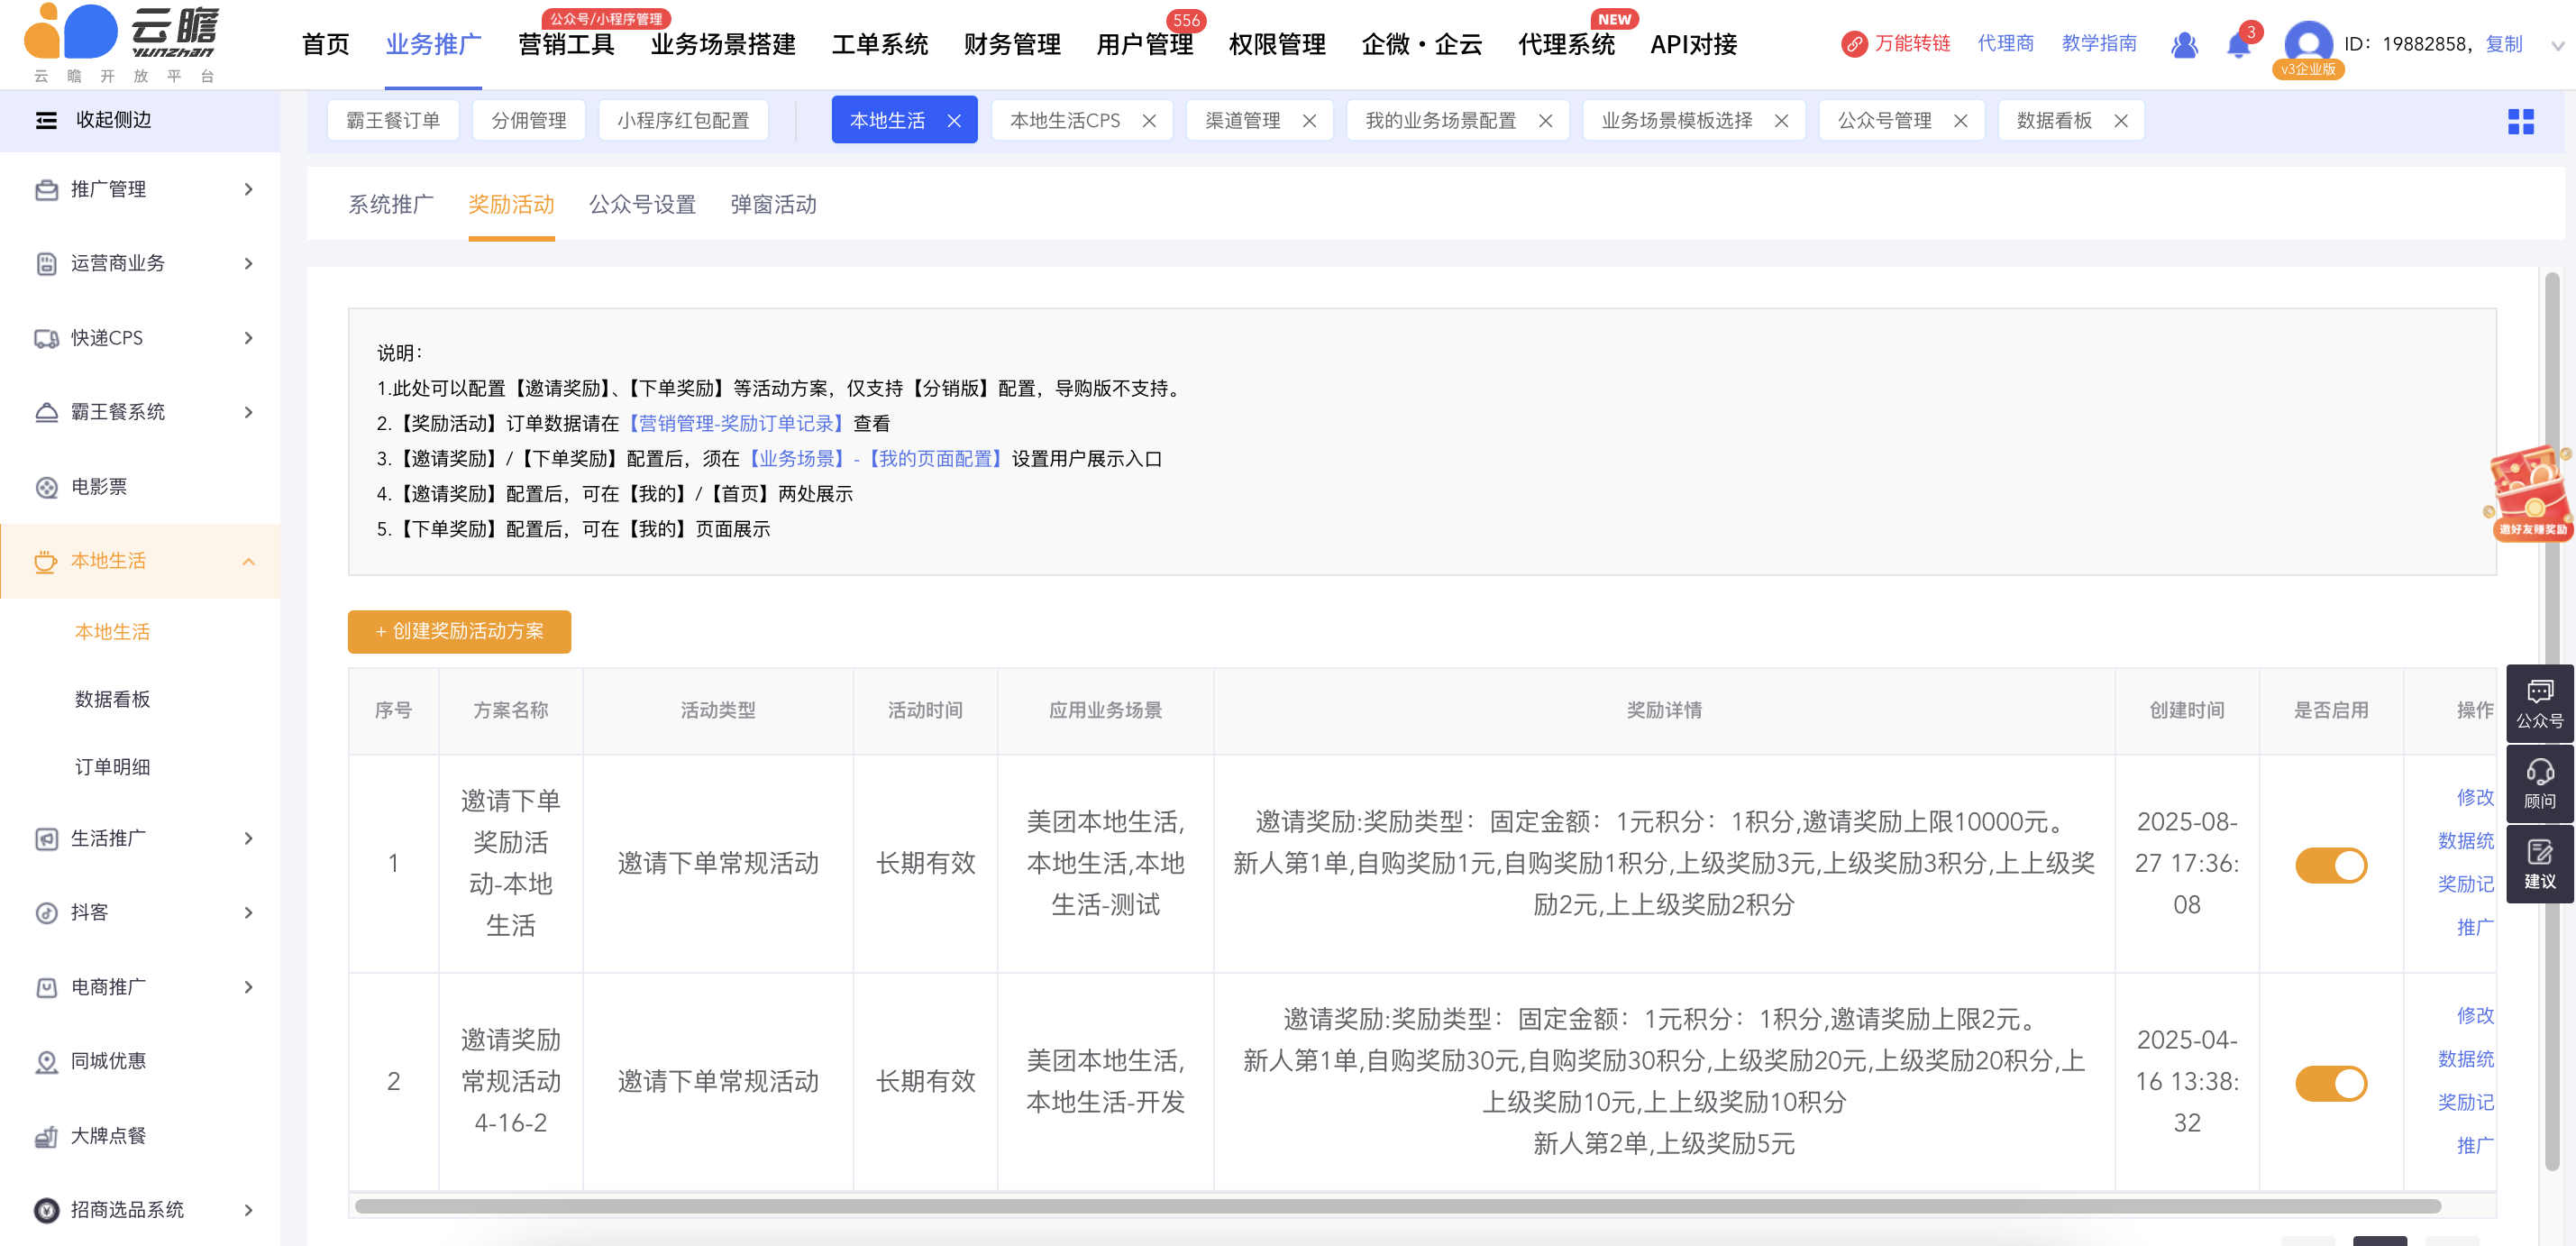The height and width of the screenshot is (1246, 2576).
Task: Open the 财务管理 top menu
Action: [1011, 45]
